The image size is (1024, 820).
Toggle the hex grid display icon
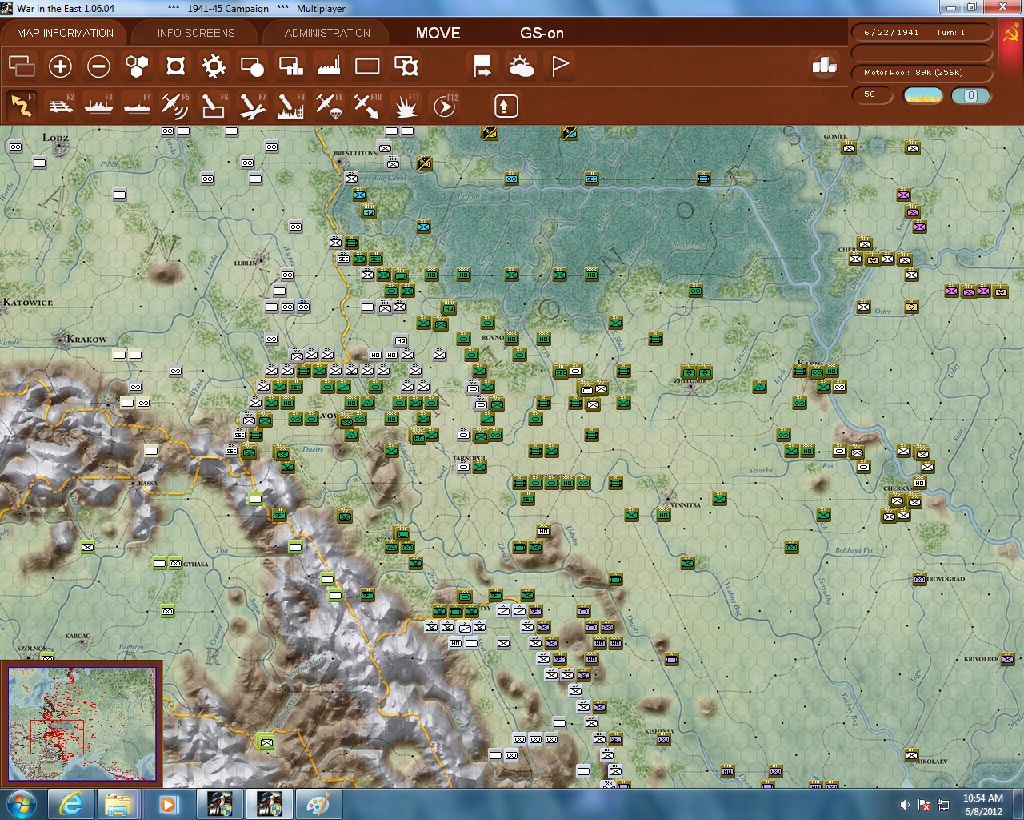pyautogui.click(x=137, y=66)
